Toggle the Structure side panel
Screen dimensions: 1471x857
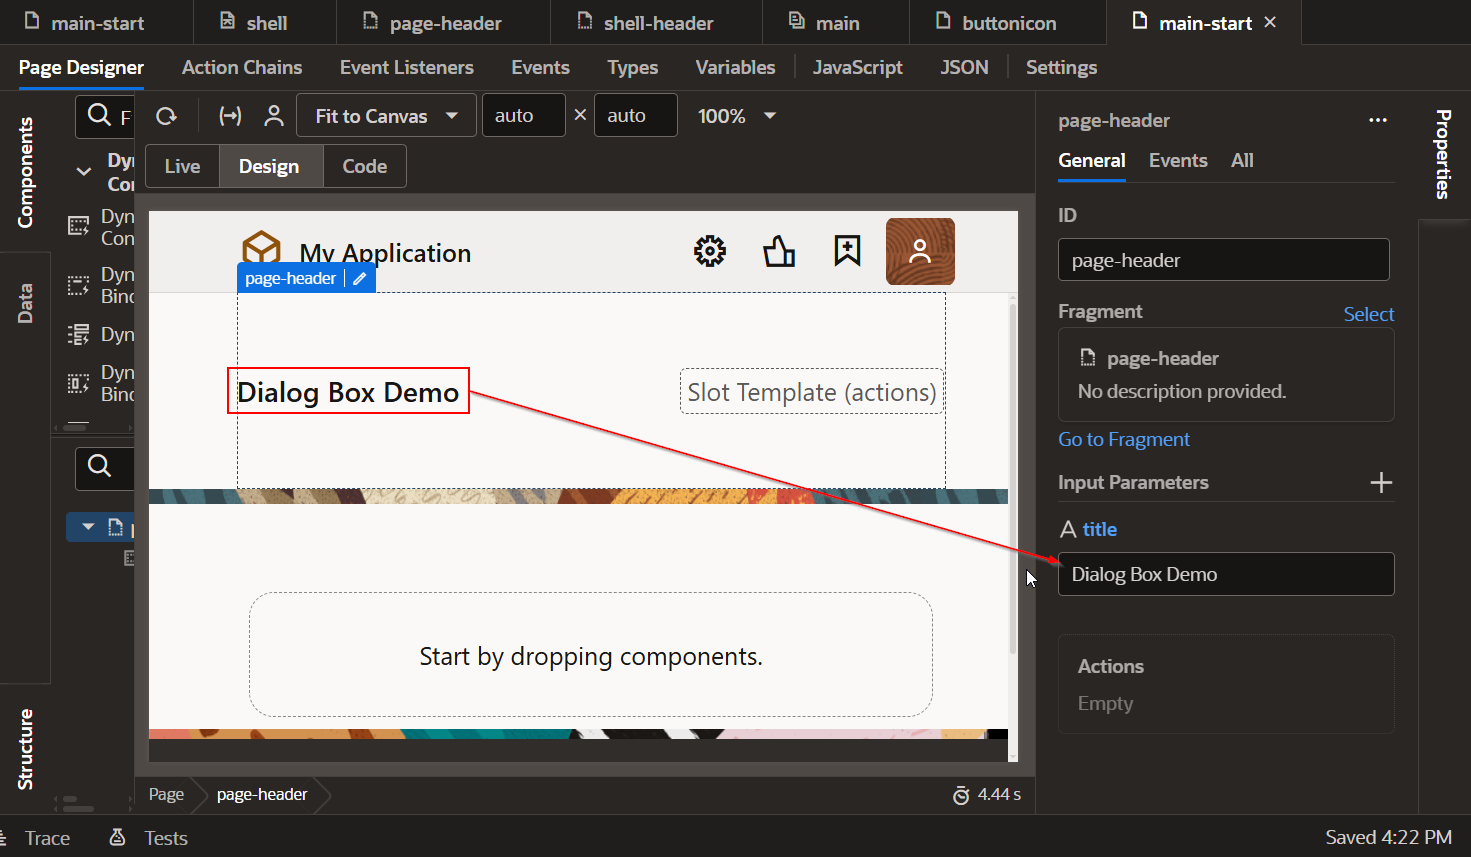pyautogui.click(x=25, y=749)
